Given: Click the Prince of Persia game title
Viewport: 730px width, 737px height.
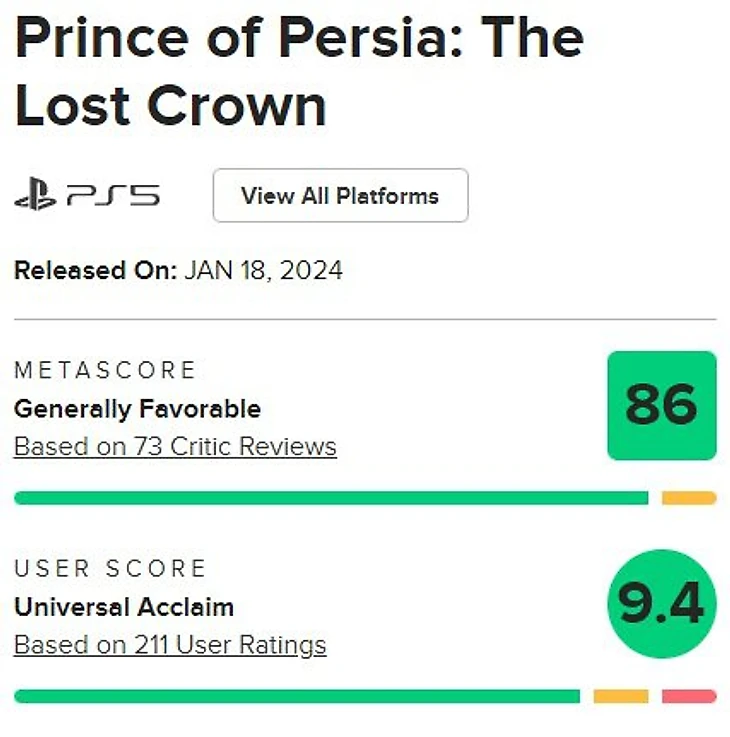Looking at the screenshot, I should click(x=298, y=70).
